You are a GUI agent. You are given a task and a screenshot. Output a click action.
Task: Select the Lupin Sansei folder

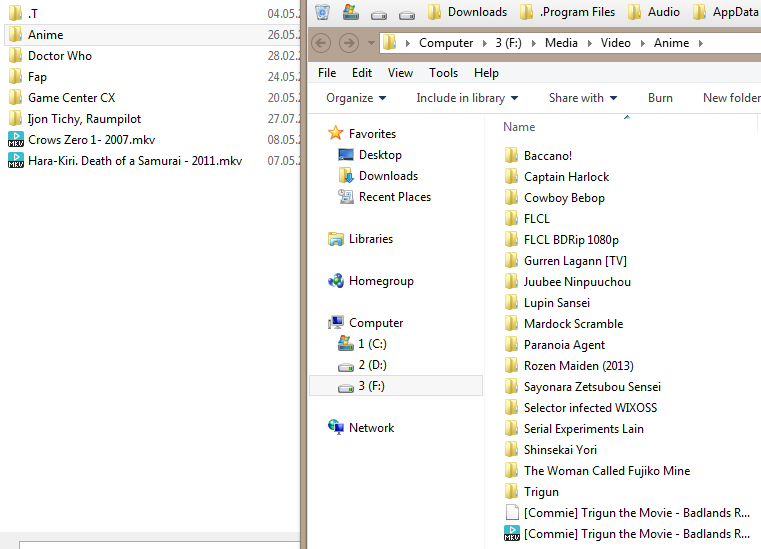pyautogui.click(x=547, y=303)
